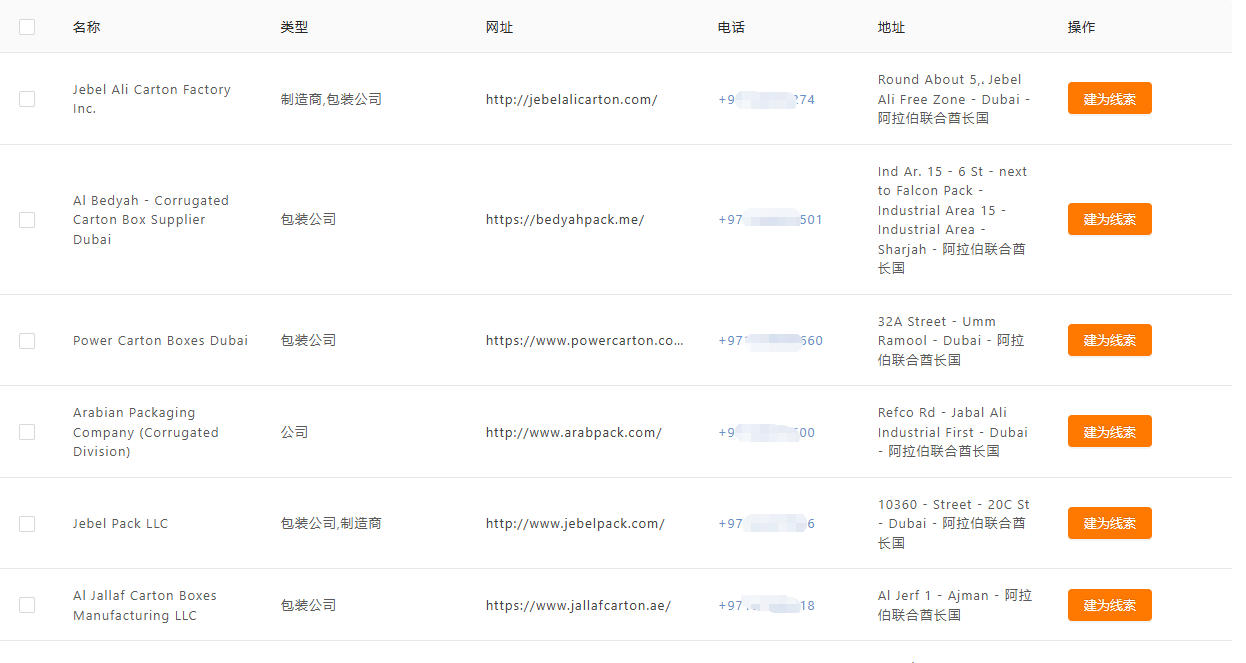Click address Ind Ar. 15 - 6 St Sharjah
The width and height of the screenshot is (1246, 663).
[953, 219]
